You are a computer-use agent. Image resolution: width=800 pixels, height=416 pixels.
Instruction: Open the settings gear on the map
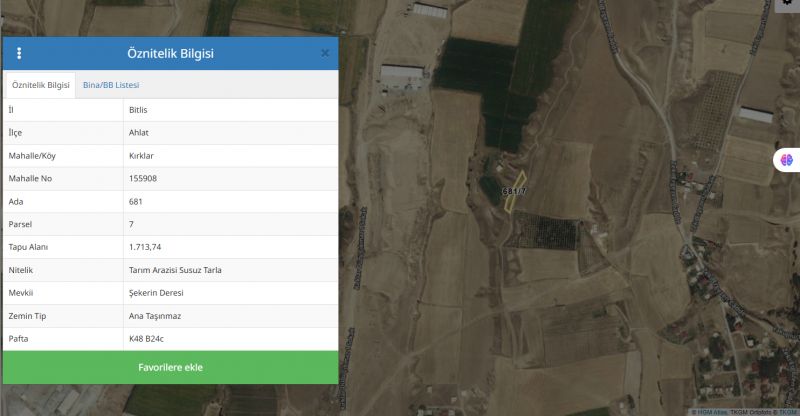click(x=787, y=4)
